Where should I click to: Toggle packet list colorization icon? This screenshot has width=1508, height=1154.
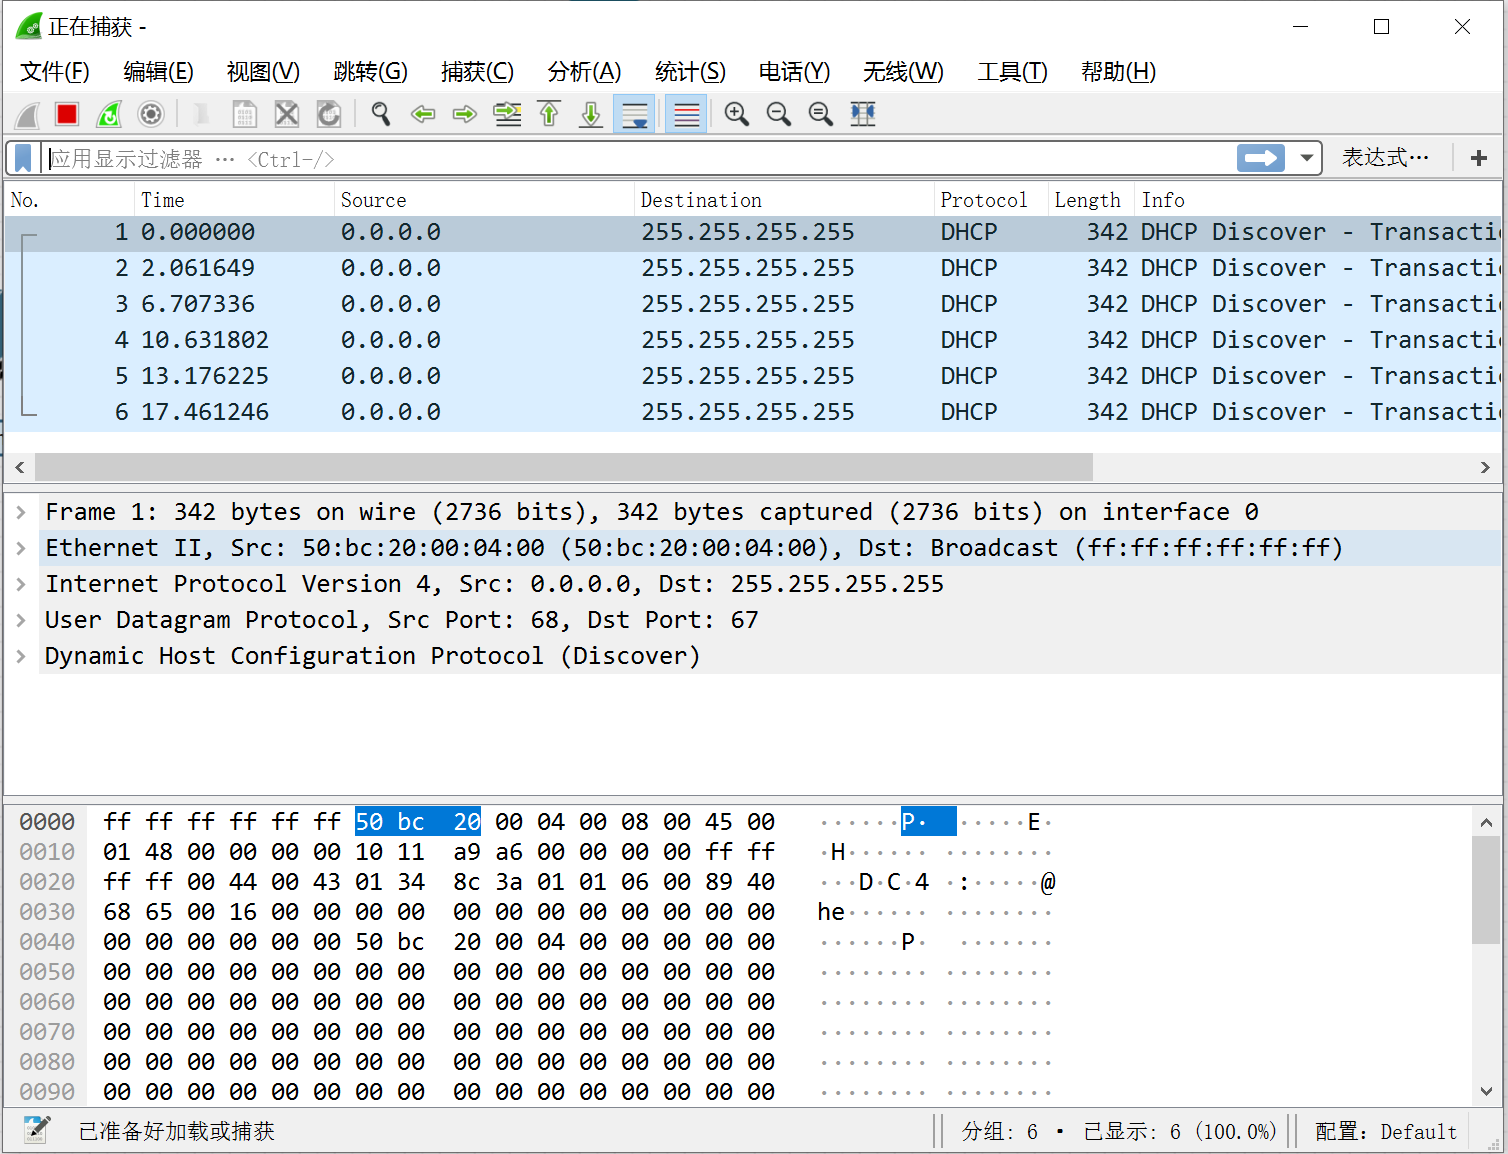686,115
